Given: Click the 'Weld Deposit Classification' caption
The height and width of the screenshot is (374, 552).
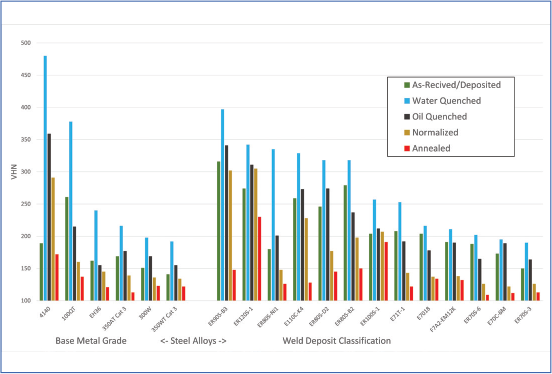Looking at the screenshot, I should [337, 341].
